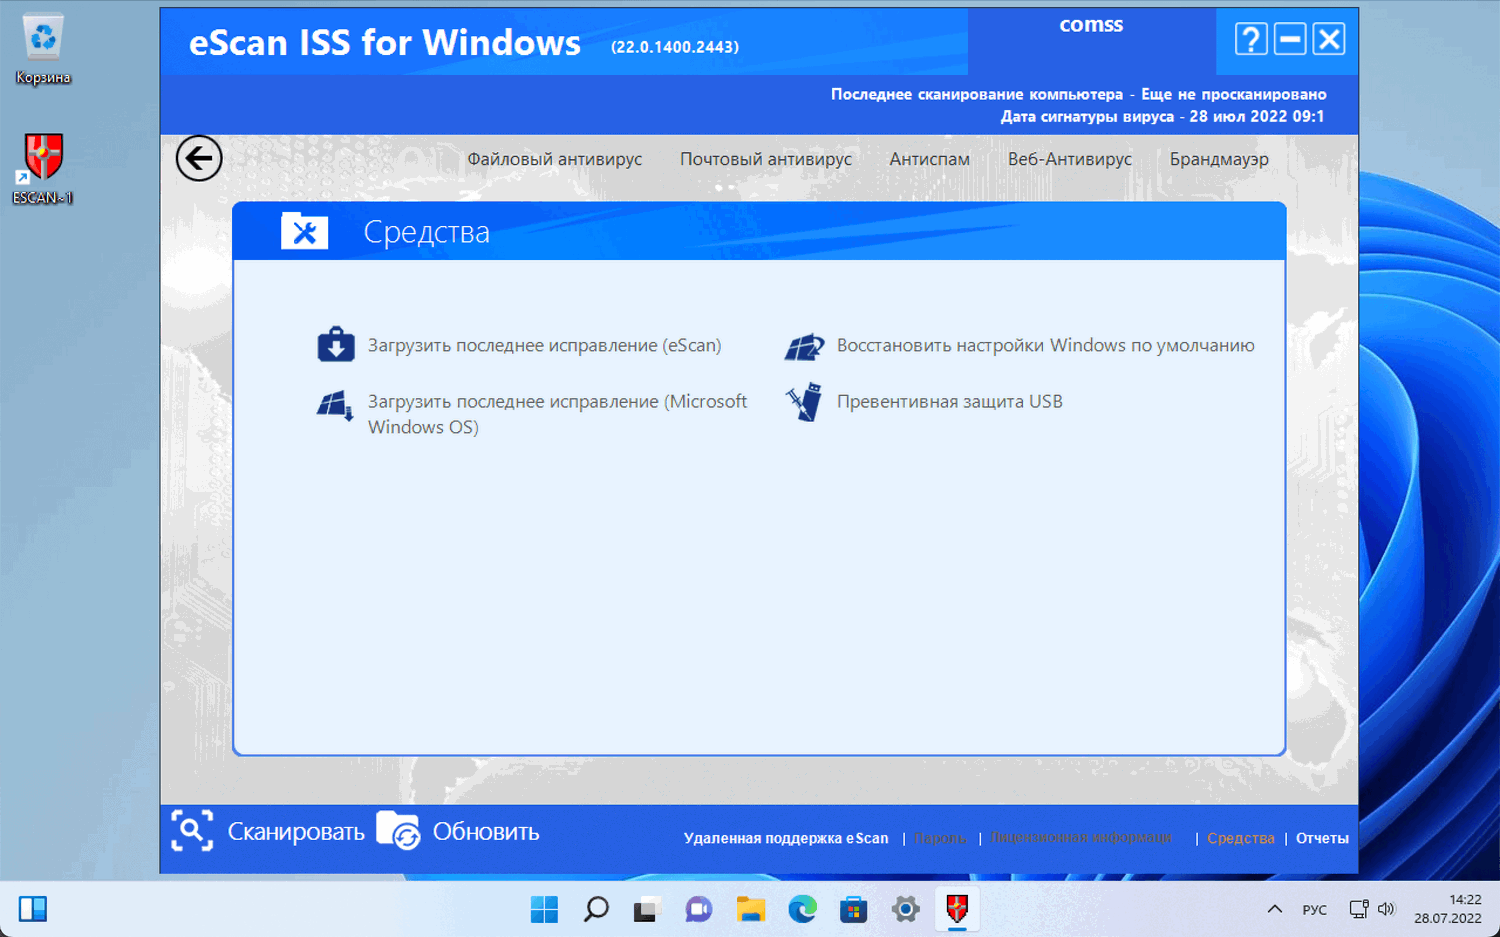Click the Обновить update folder icon
The height and width of the screenshot is (937, 1500).
[398, 830]
